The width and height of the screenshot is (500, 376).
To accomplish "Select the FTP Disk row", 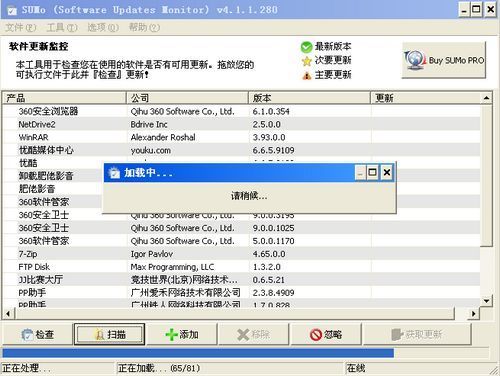I will 242,267.
